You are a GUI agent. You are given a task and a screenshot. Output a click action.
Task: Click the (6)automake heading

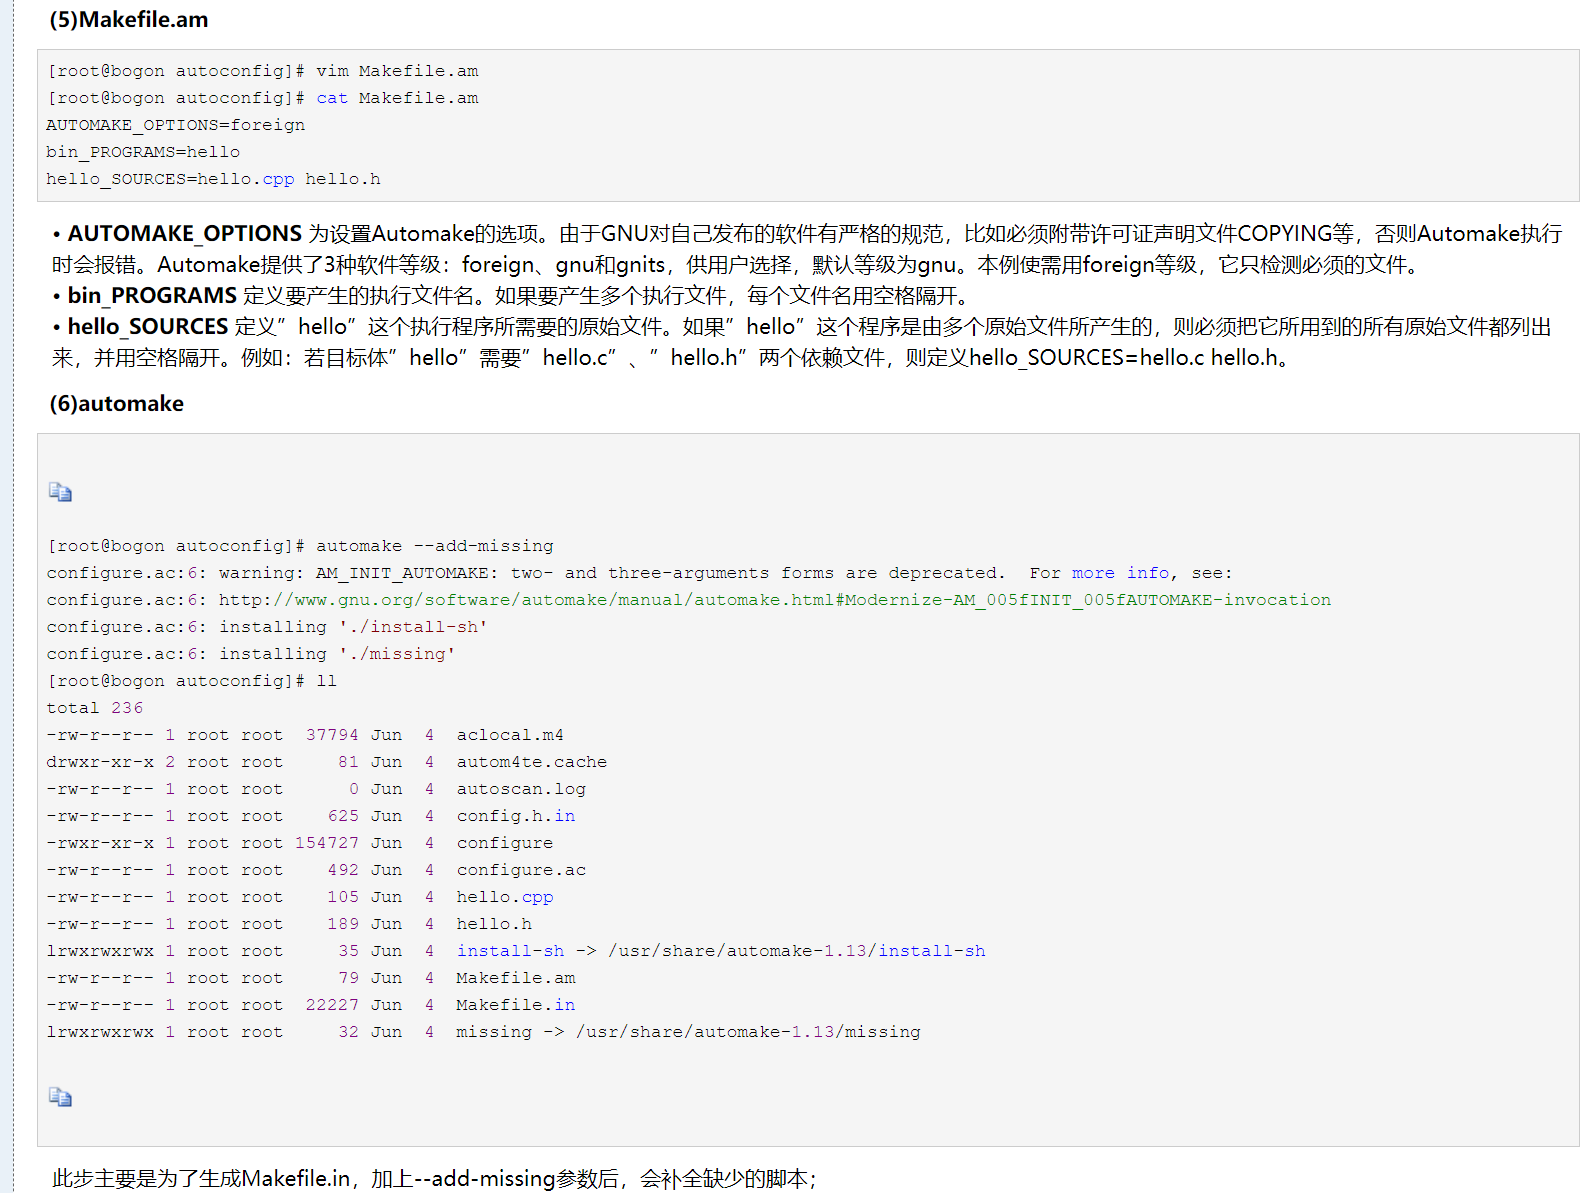[x=117, y=404]
